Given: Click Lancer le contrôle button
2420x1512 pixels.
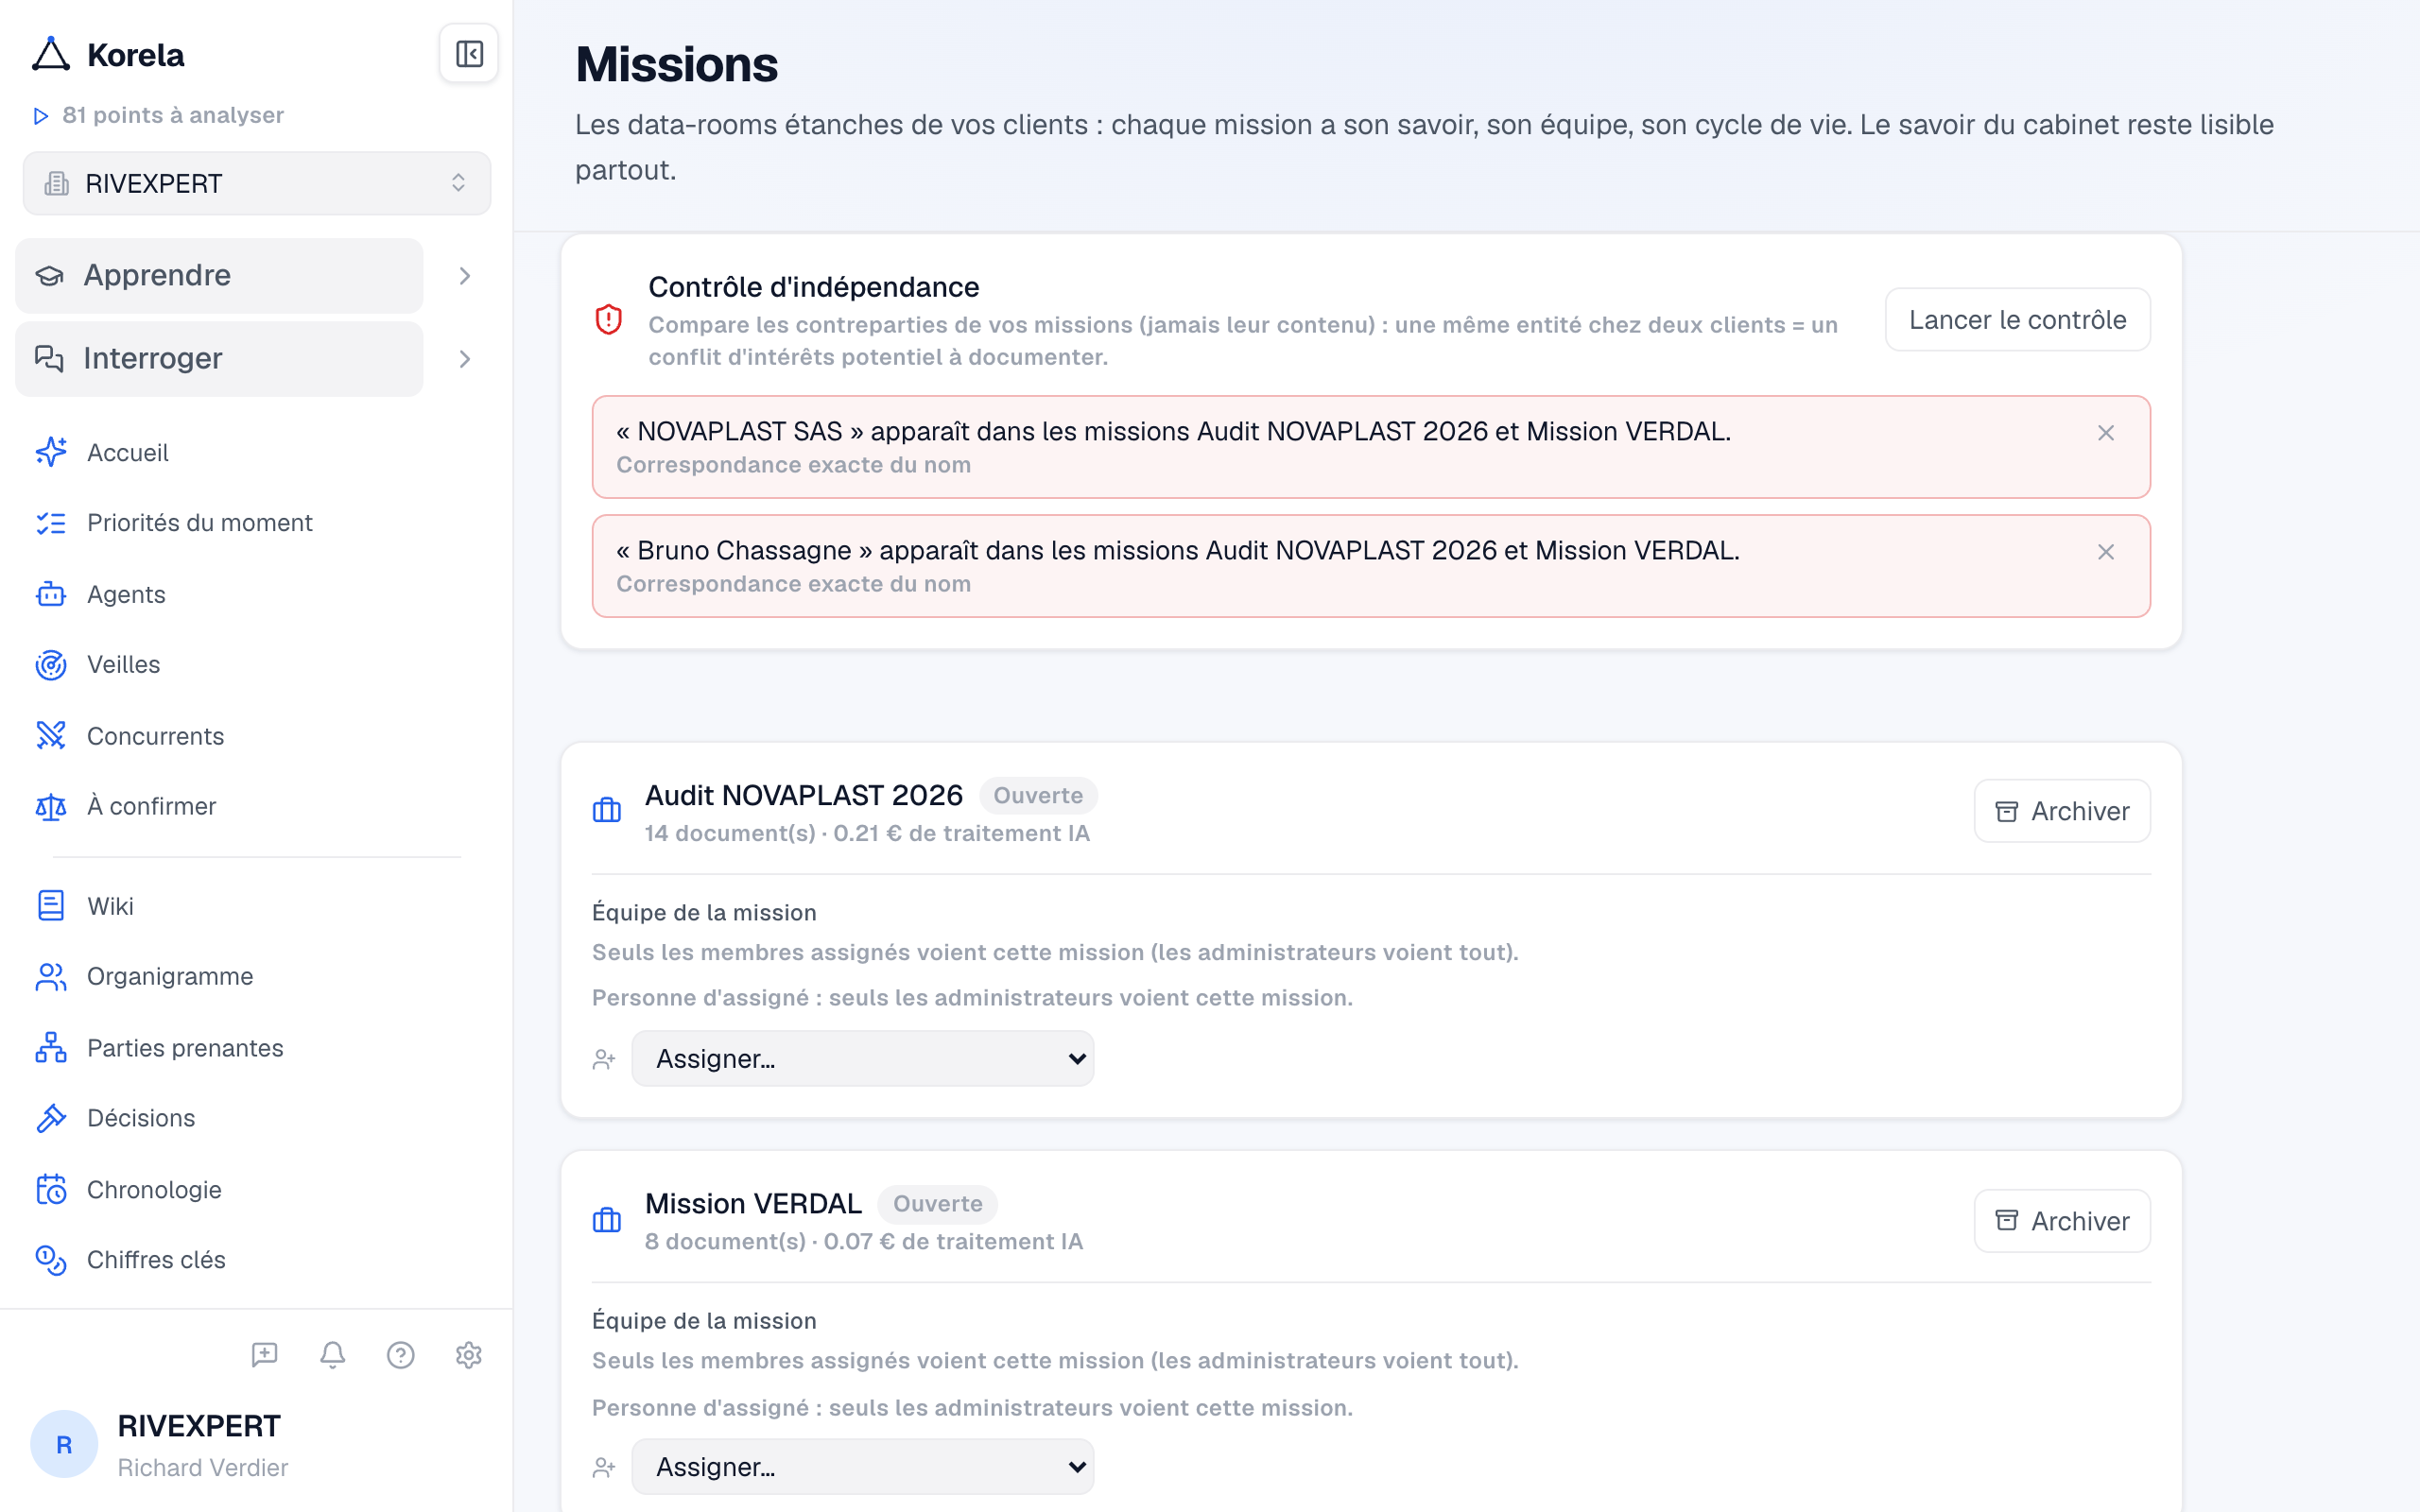Looking at the screenshot, I should 2017,320.
